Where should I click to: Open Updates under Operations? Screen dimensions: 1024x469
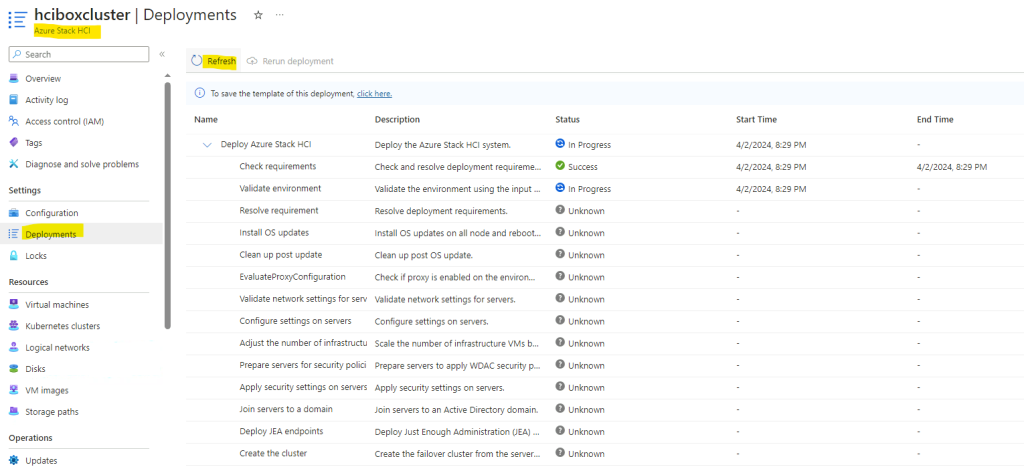click(41, 461)
